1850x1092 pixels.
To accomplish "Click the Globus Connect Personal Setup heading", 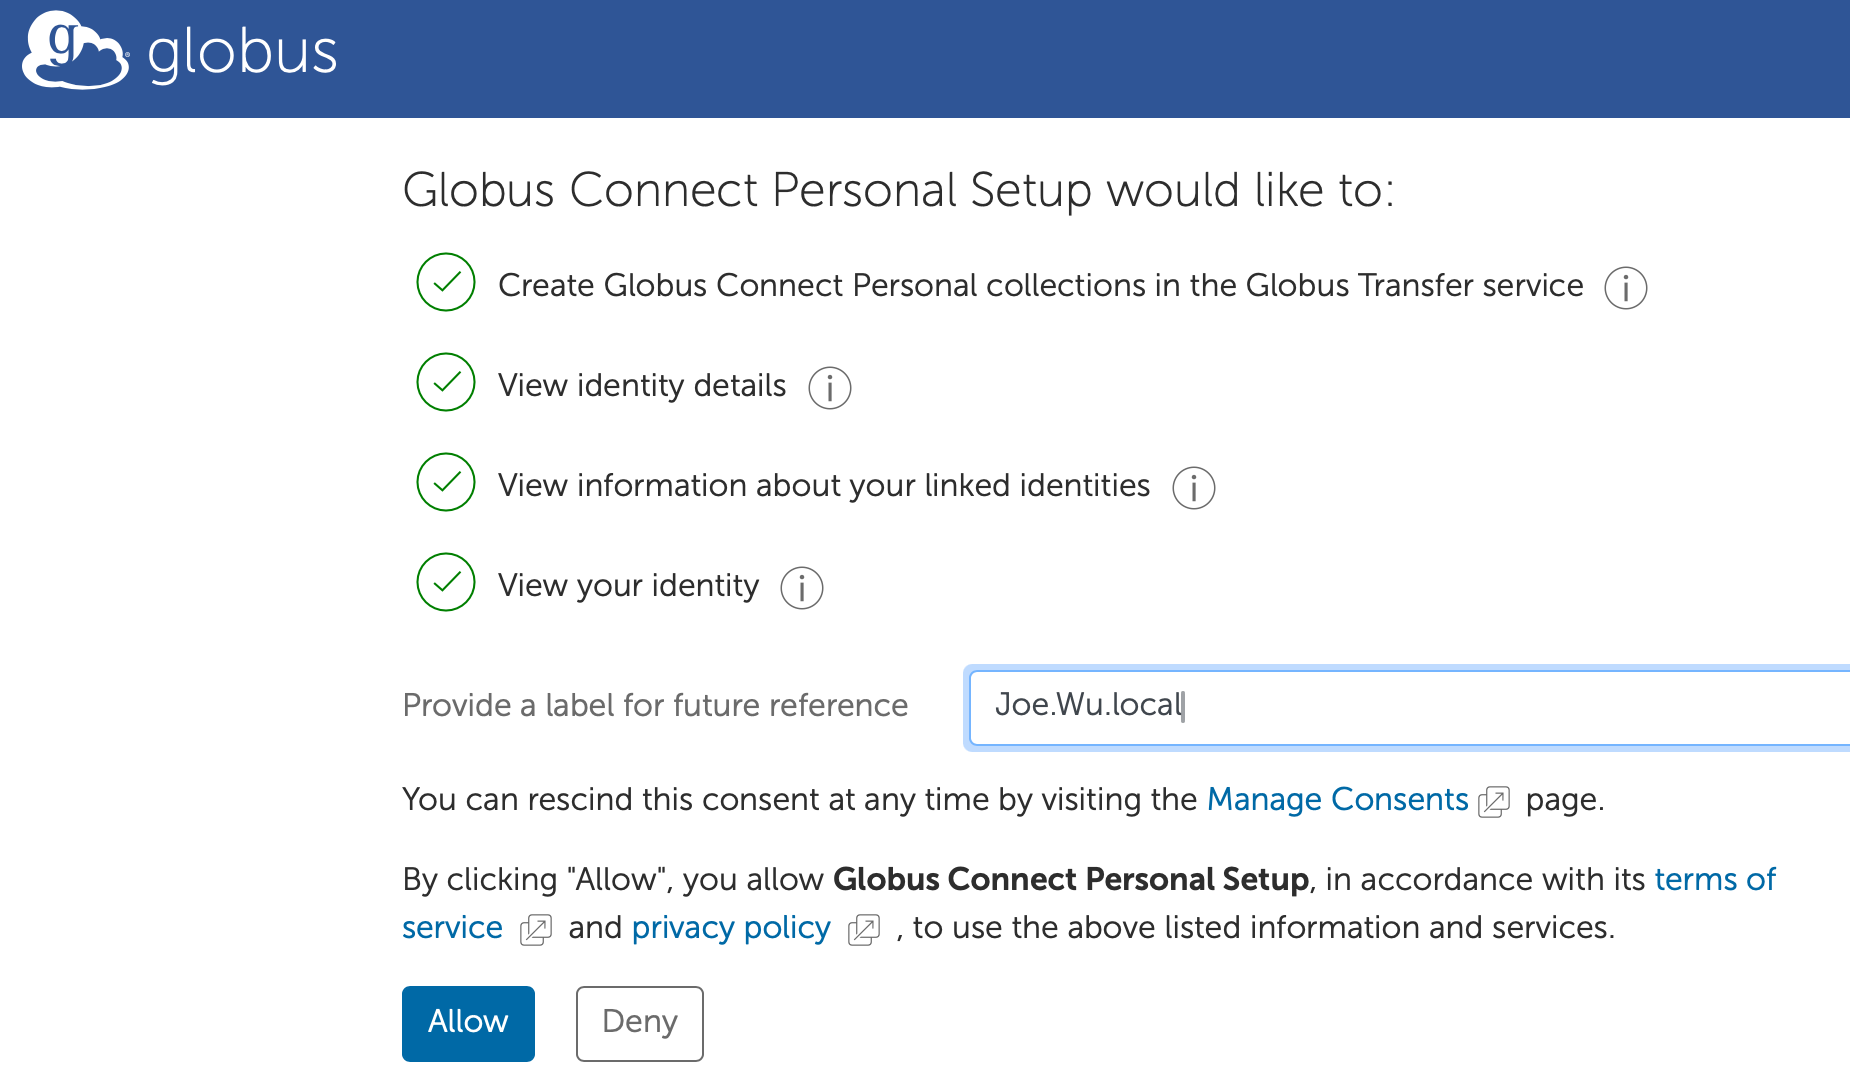I will tap(897, 190).
